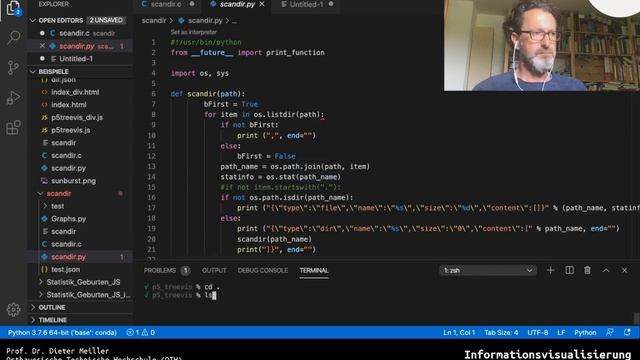Select the scandir.py editor tab
640x360 pixels.
click(x=237, y=4)
